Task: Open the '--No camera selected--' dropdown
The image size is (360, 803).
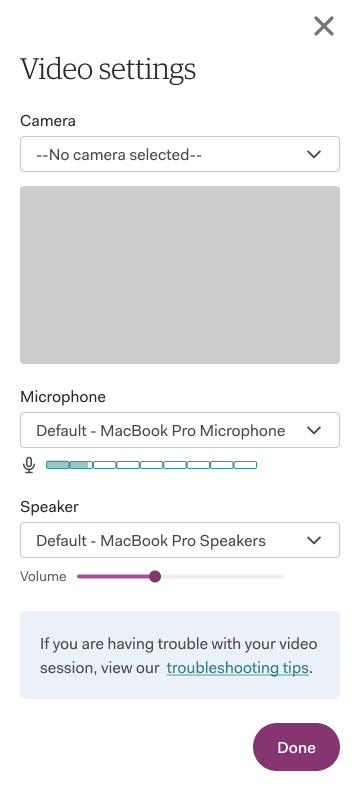Action: (x=180, y=154)
